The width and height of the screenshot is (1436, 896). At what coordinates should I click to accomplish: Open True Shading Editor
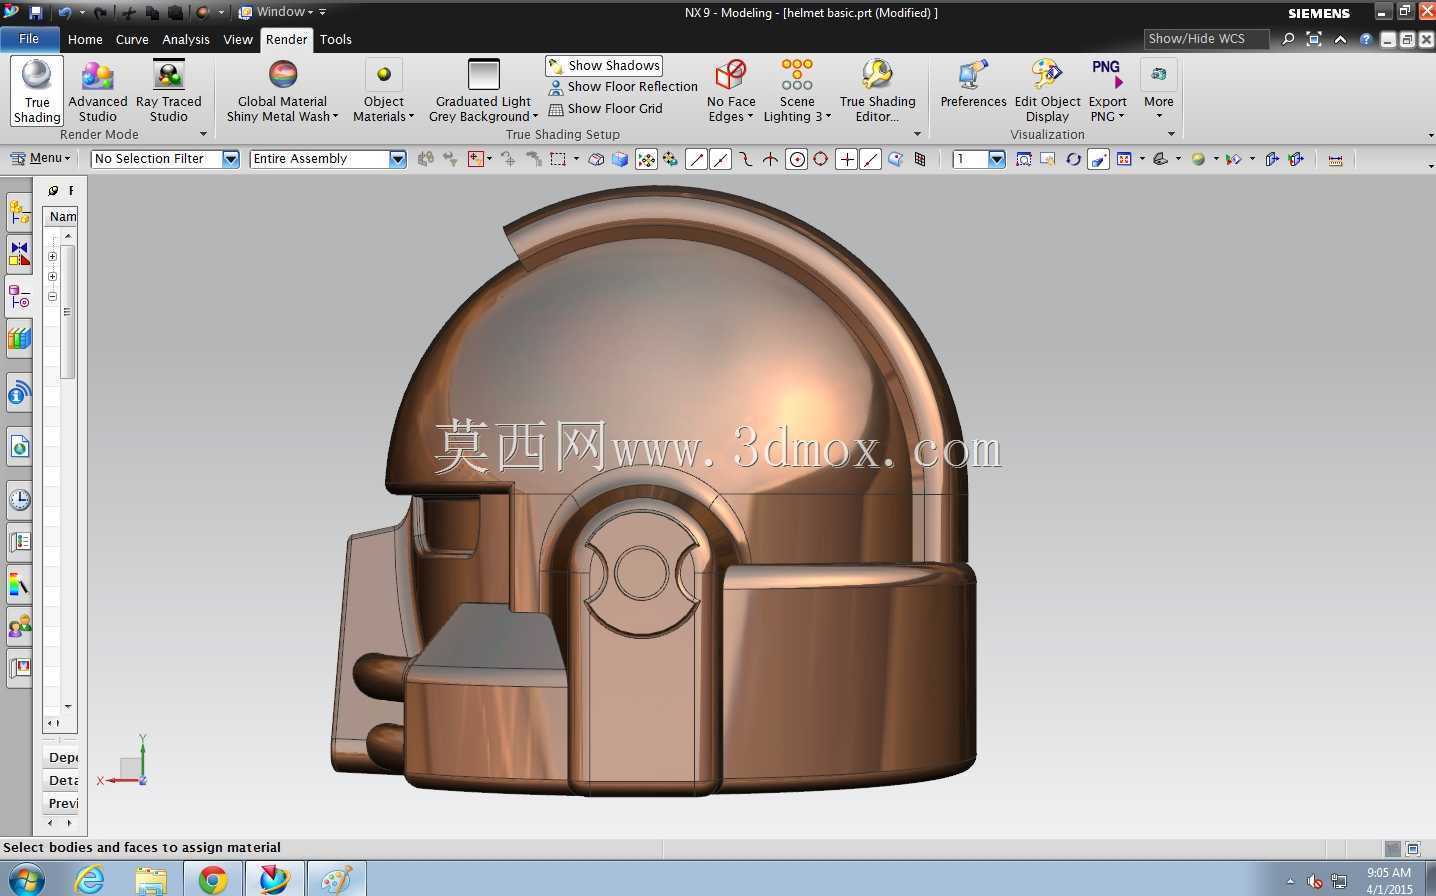[x=877, y=91]
